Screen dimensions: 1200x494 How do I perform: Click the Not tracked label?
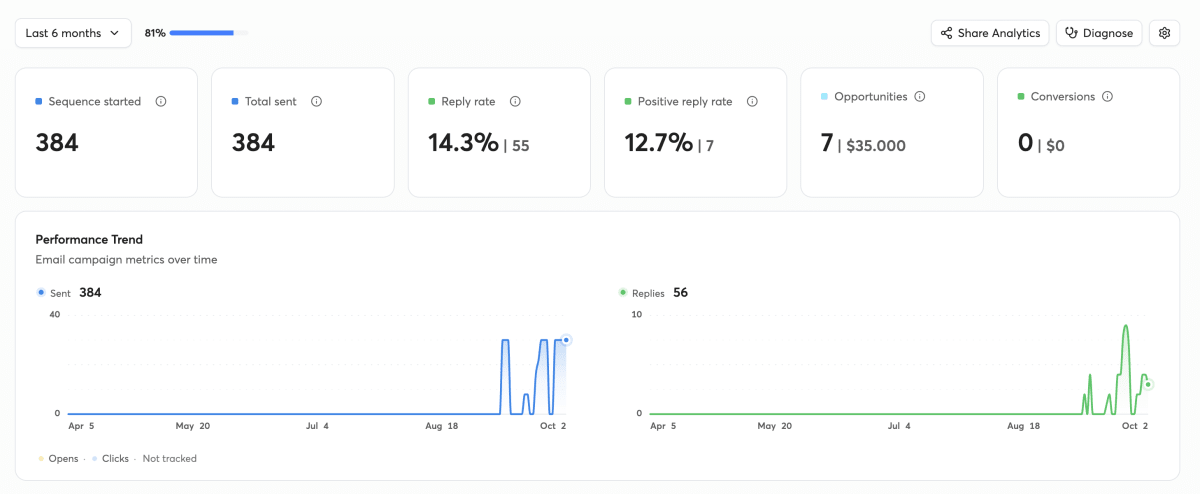170,459
